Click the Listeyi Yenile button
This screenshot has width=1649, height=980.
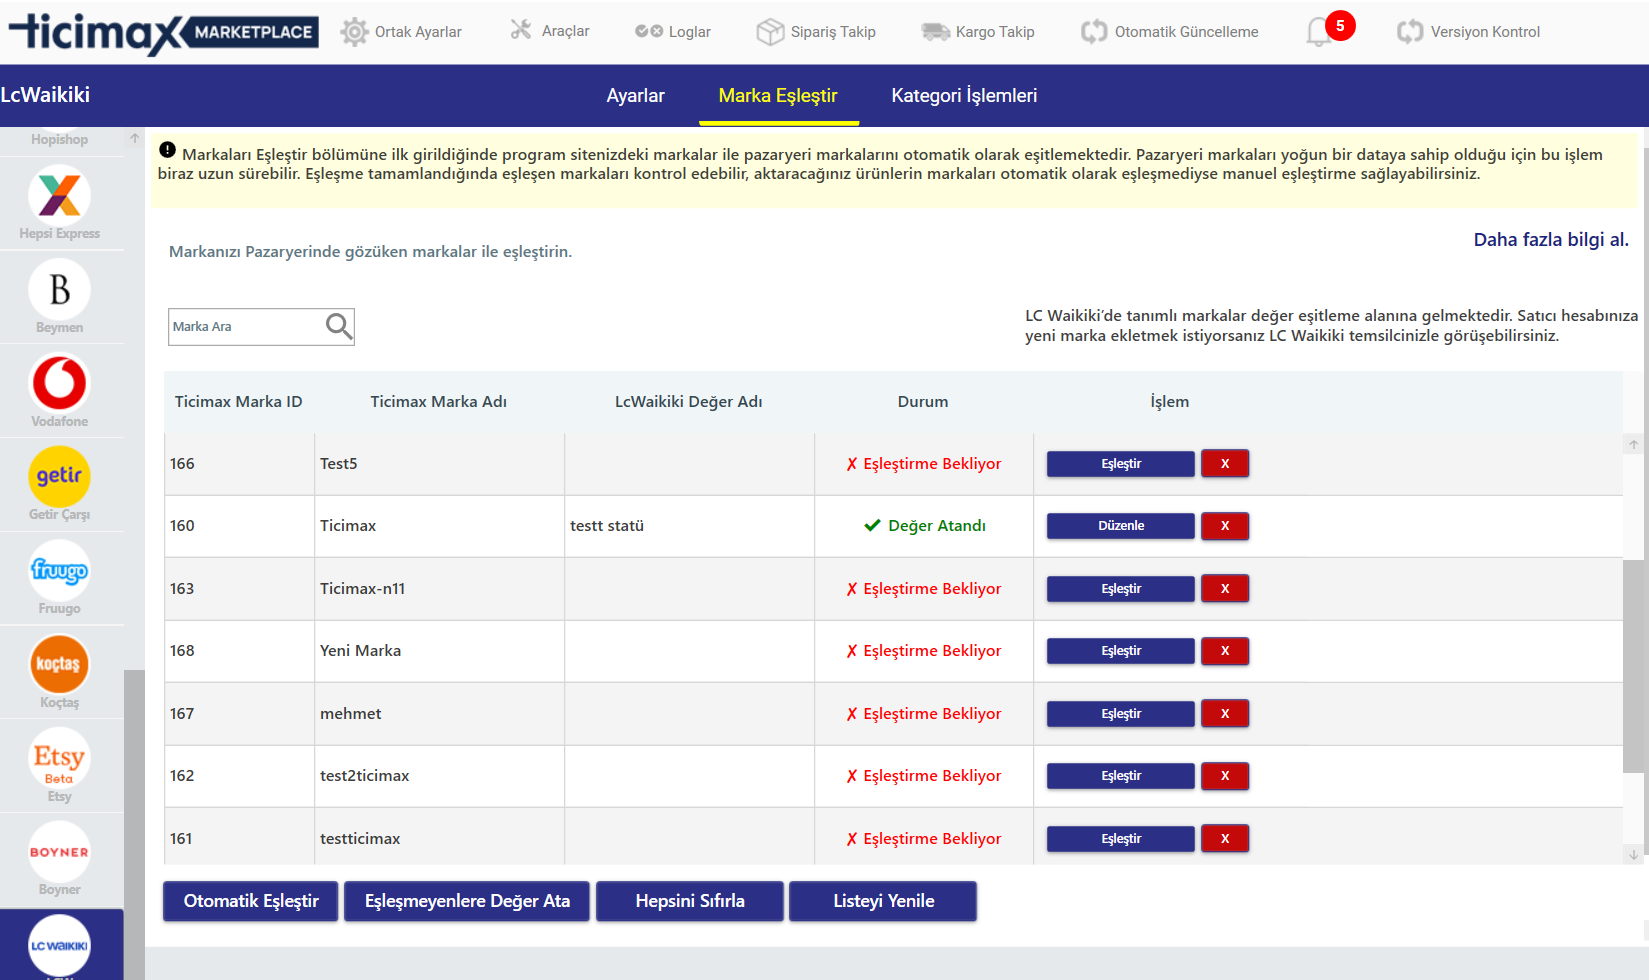click(883, 901)
